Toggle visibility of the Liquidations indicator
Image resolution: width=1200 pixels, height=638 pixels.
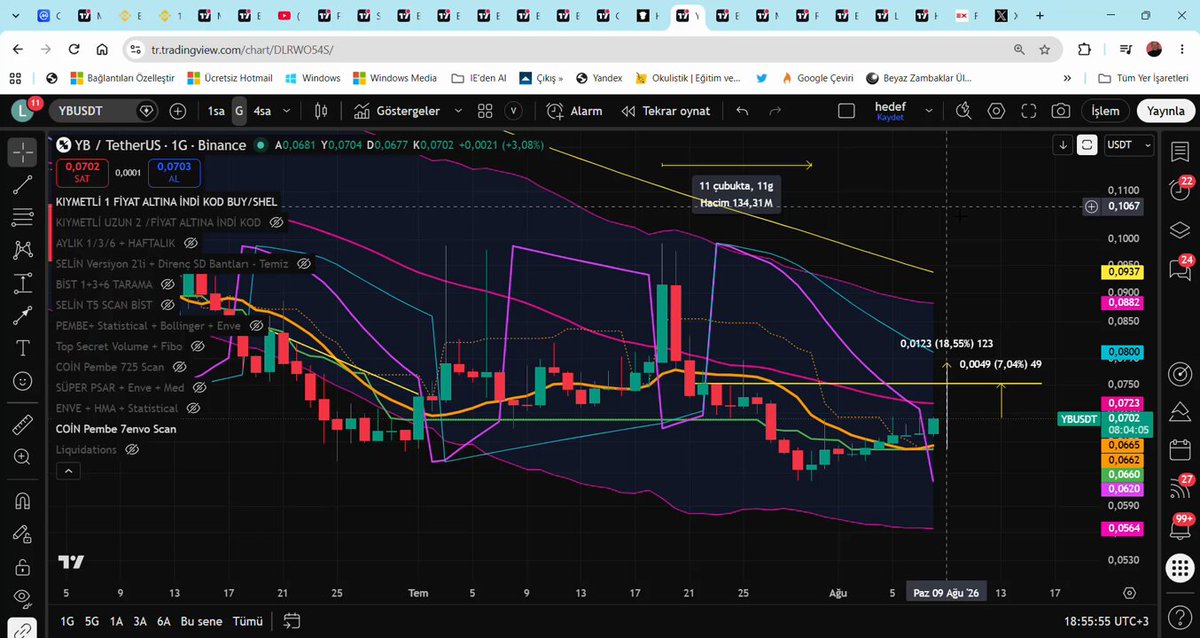point(132,450)
